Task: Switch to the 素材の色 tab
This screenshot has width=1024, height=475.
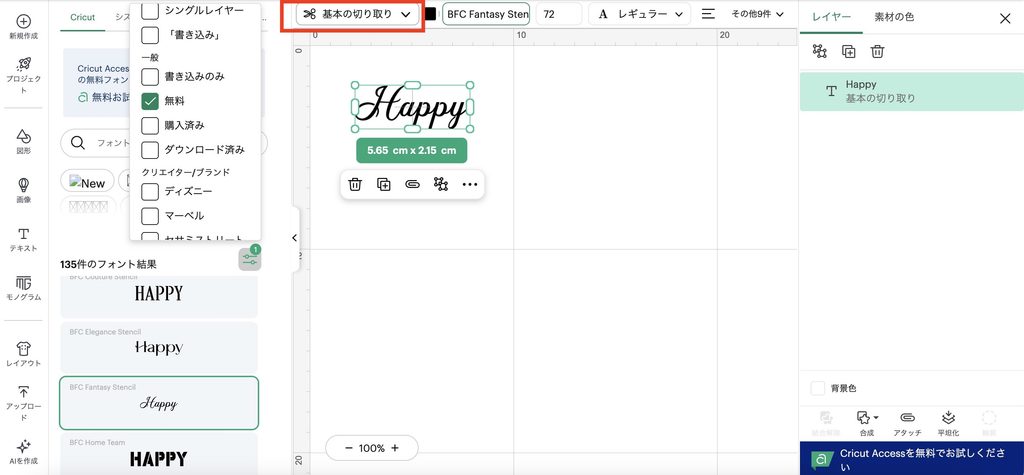Action: click(894, 18)
